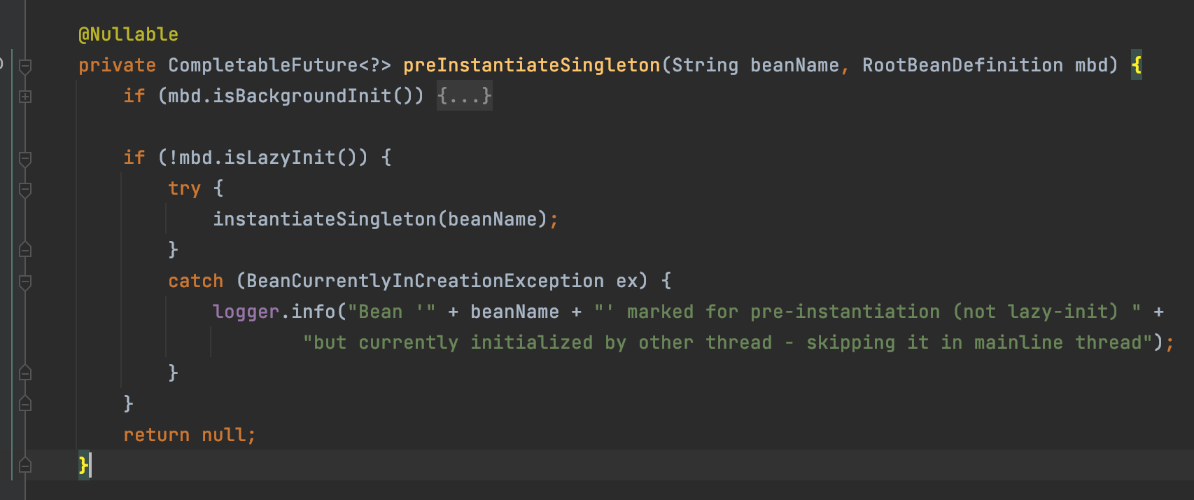Click fold-end marker at catch closing brace
1194x500 pixels.
(26, 373)
